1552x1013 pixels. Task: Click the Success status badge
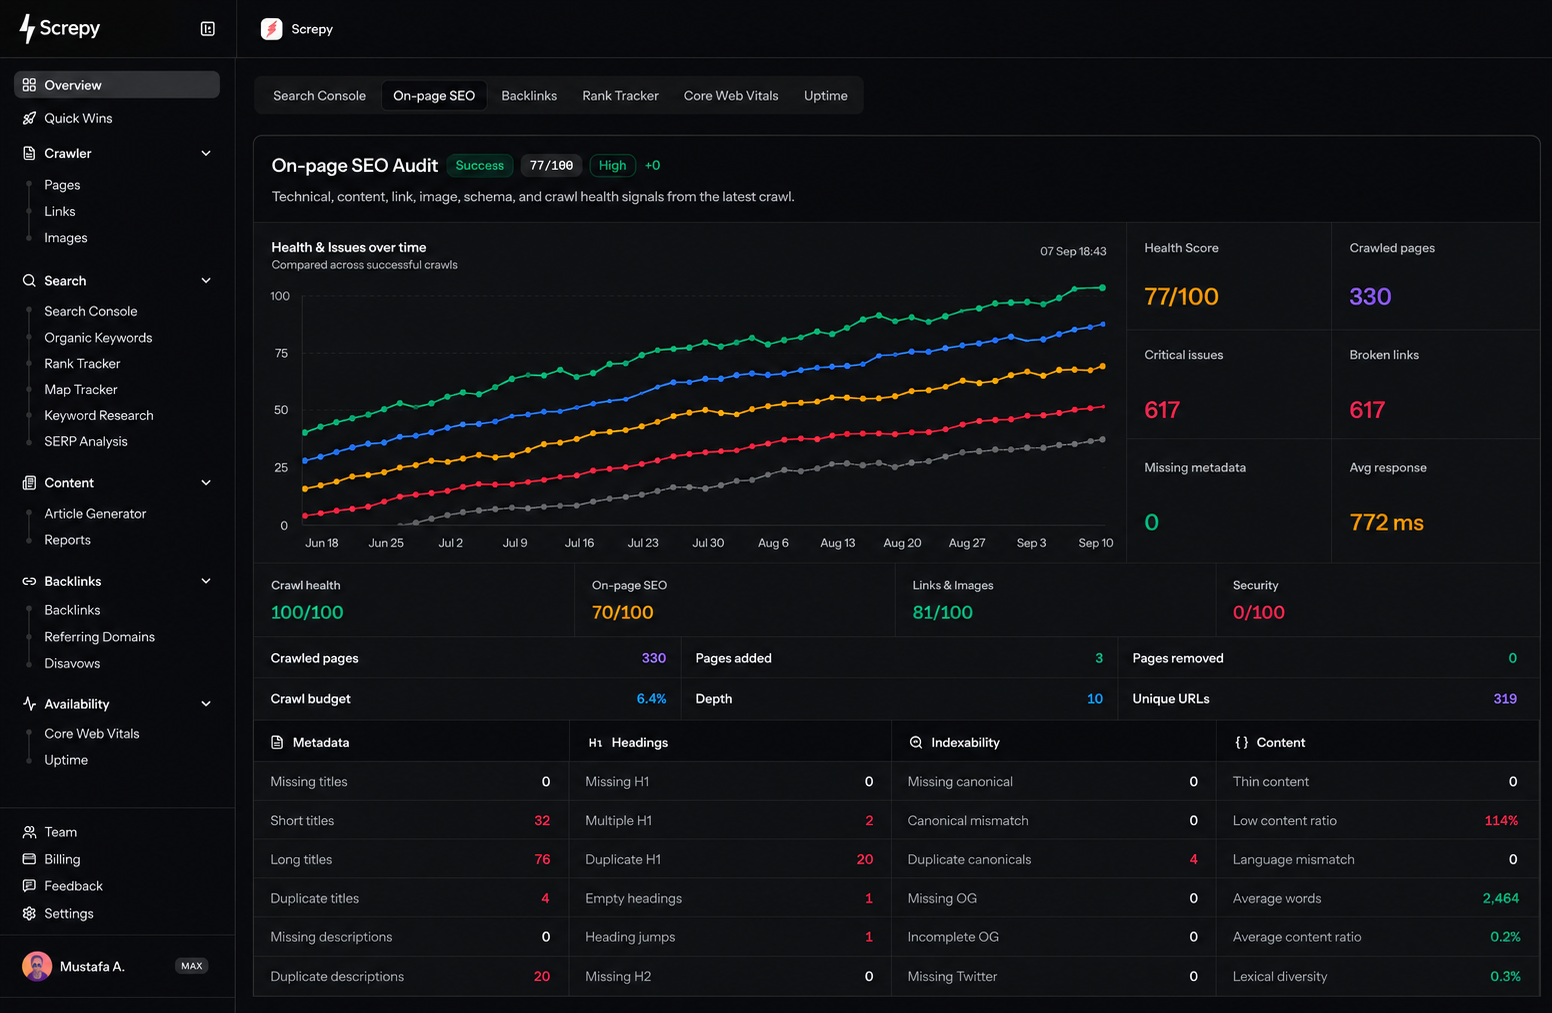(x=480, y=165)
